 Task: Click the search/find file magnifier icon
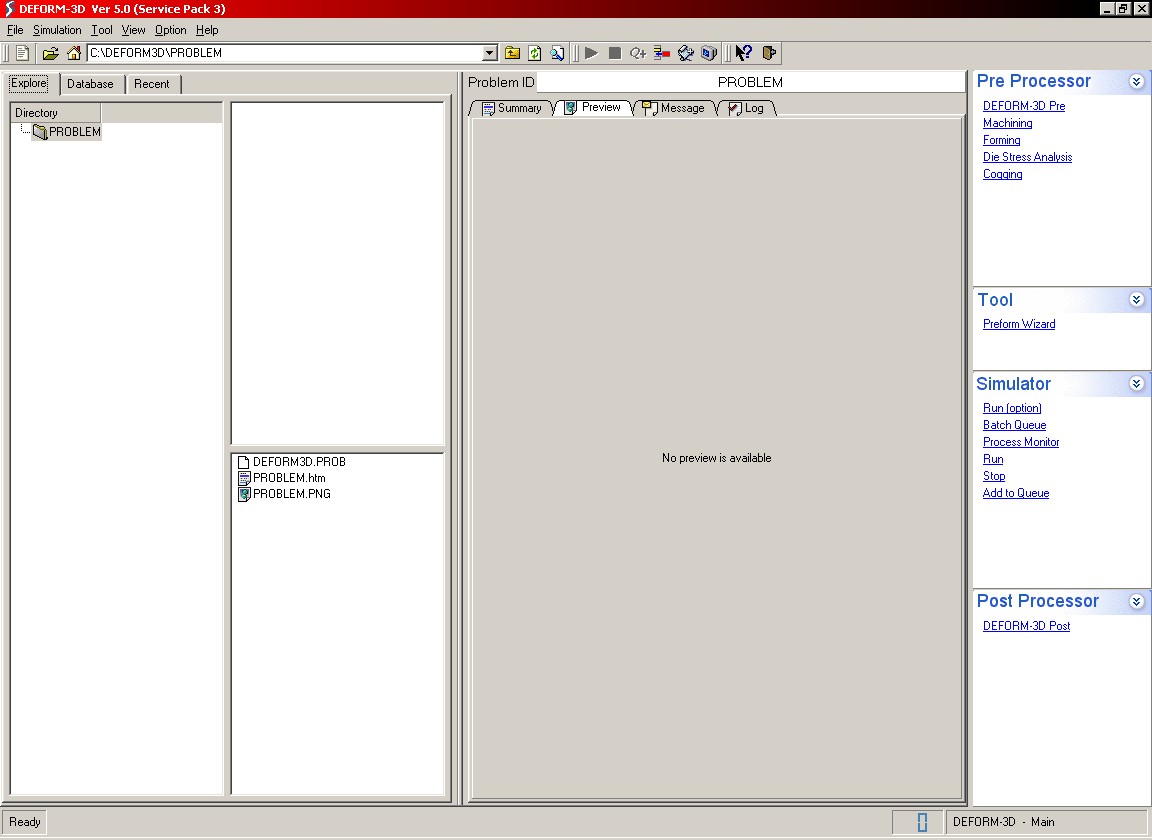[557, 53]
